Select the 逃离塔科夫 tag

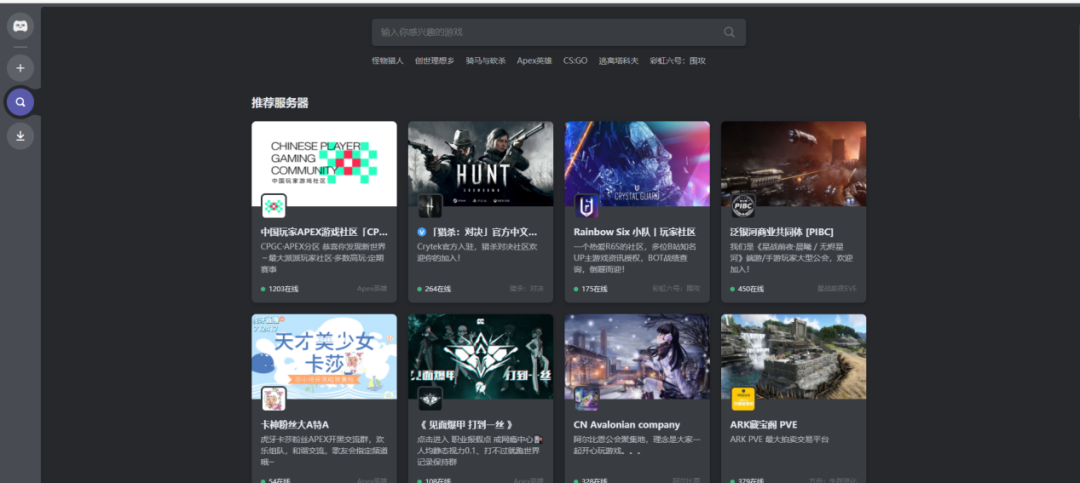[x=619, y=61]
